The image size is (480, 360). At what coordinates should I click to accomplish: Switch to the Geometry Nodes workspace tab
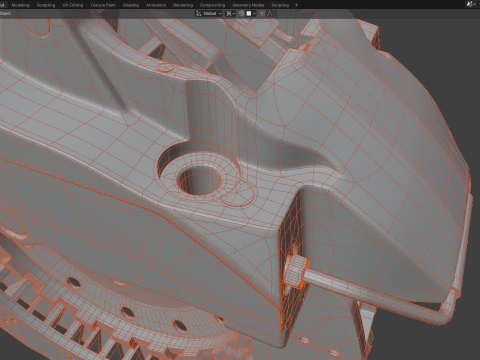248,5
